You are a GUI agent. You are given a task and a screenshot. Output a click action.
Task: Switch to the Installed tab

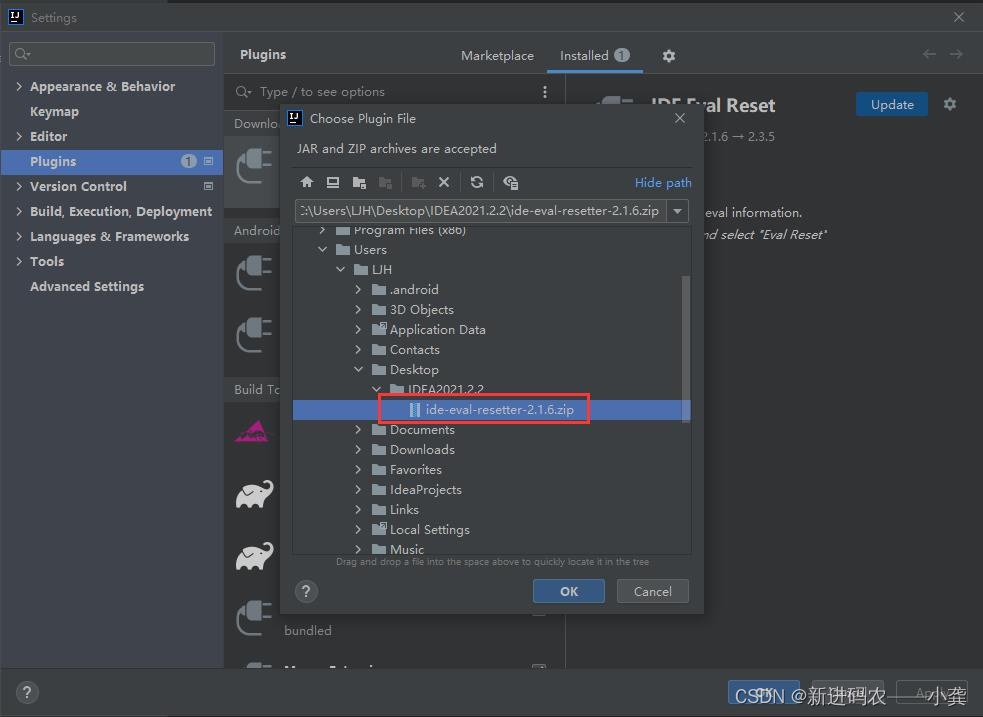point(594,56)
